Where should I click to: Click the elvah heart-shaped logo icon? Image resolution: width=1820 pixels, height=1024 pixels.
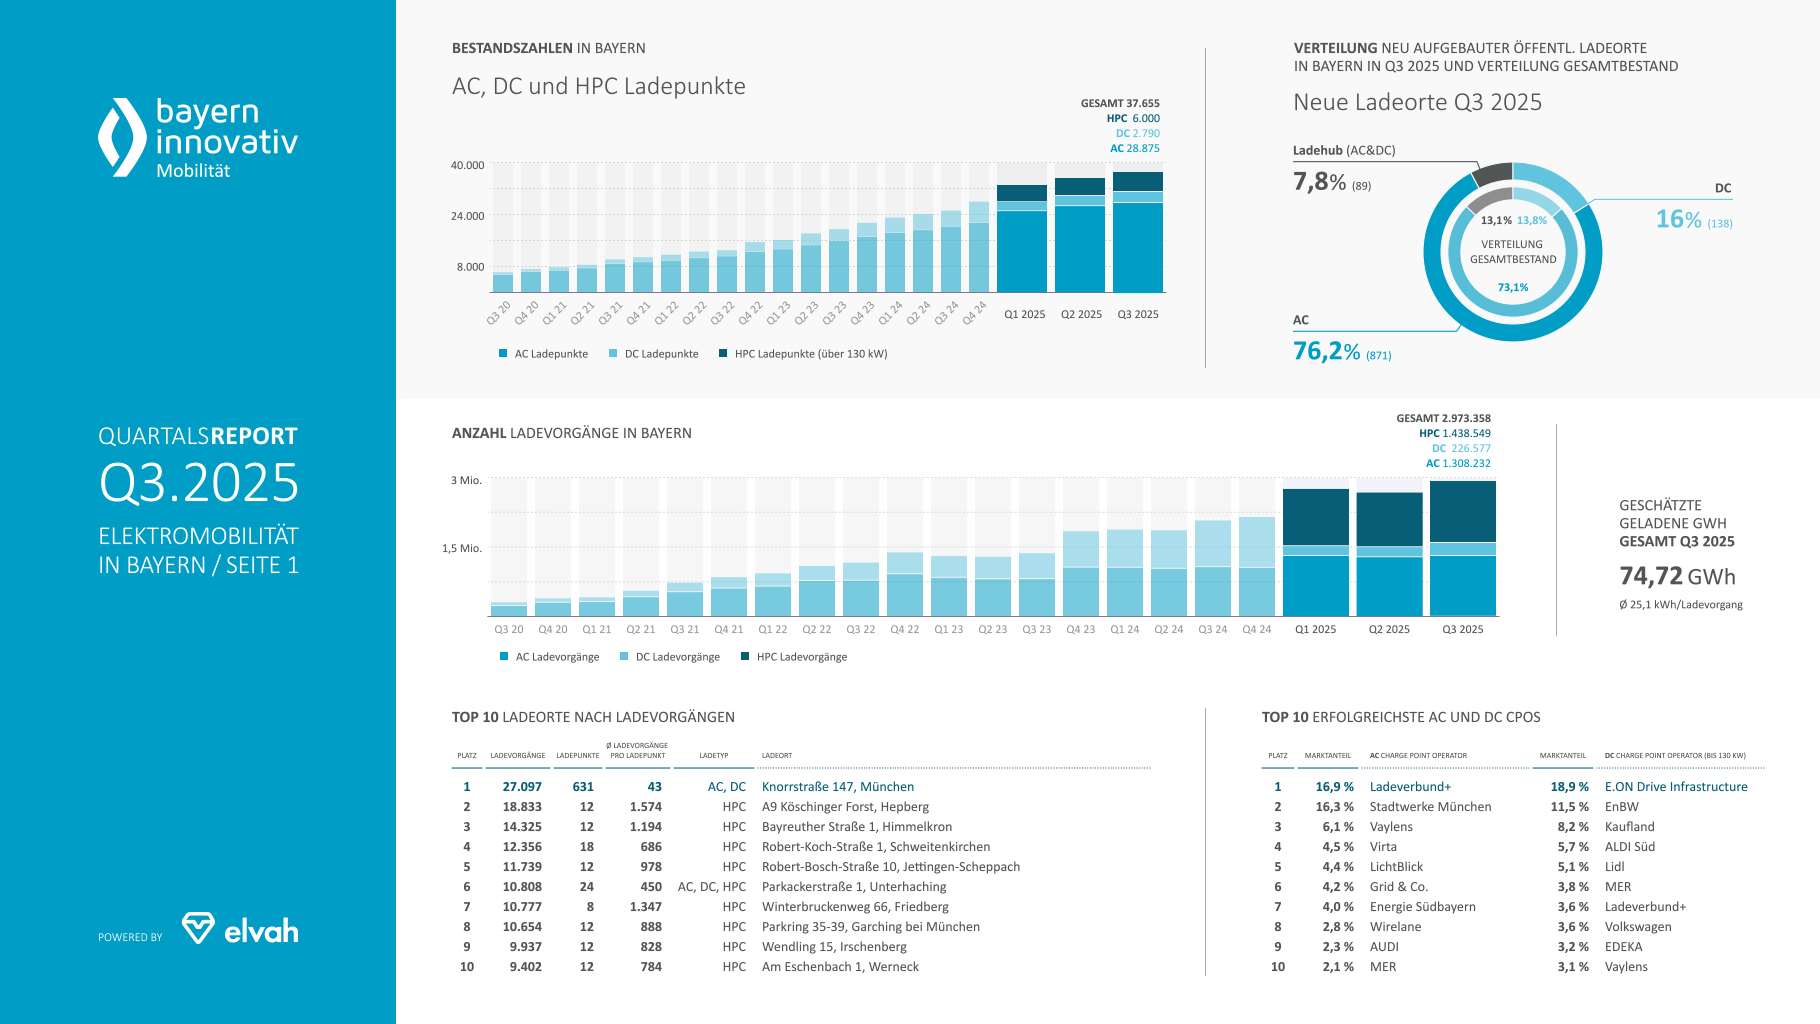tap(198, 928)
